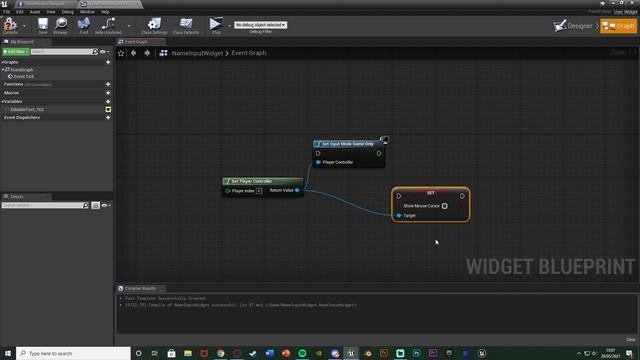This screenshot has height=360, width=640.
Task: Switch to Graph mode
Action: pyautogui.click(x=618, y=26)
